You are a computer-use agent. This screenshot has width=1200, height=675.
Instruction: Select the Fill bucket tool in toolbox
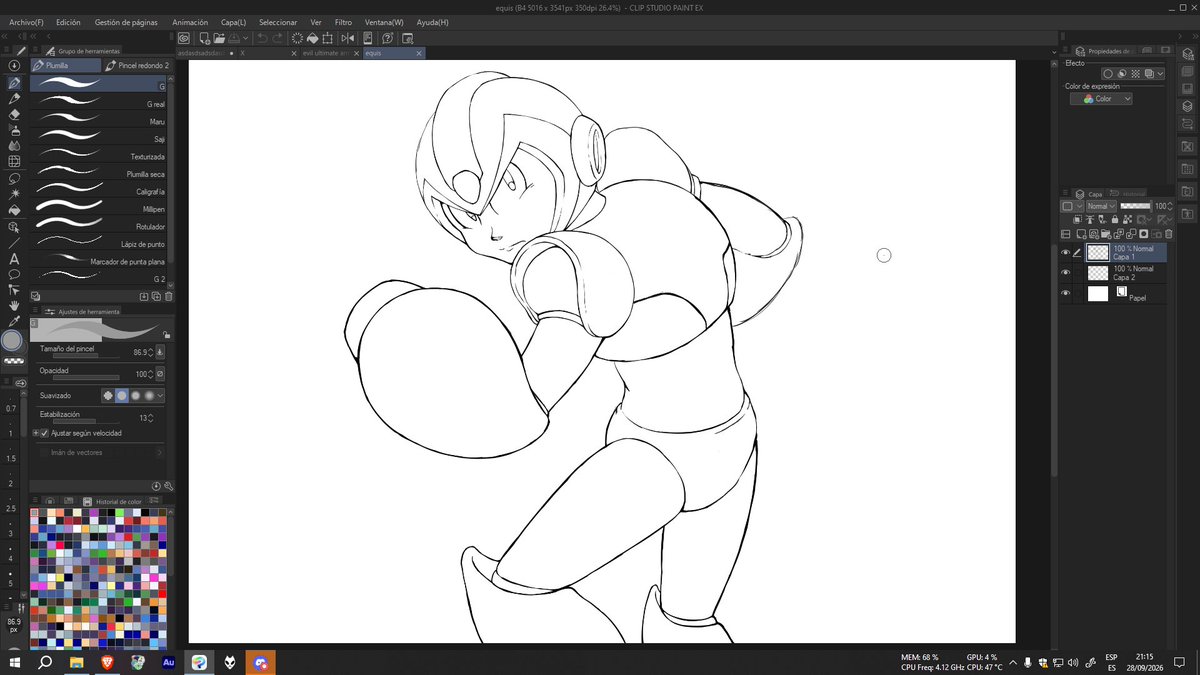[15, 208]
